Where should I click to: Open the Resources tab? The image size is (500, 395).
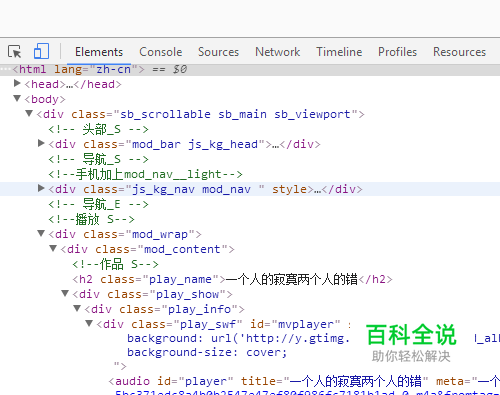click(x=459, y=52)
